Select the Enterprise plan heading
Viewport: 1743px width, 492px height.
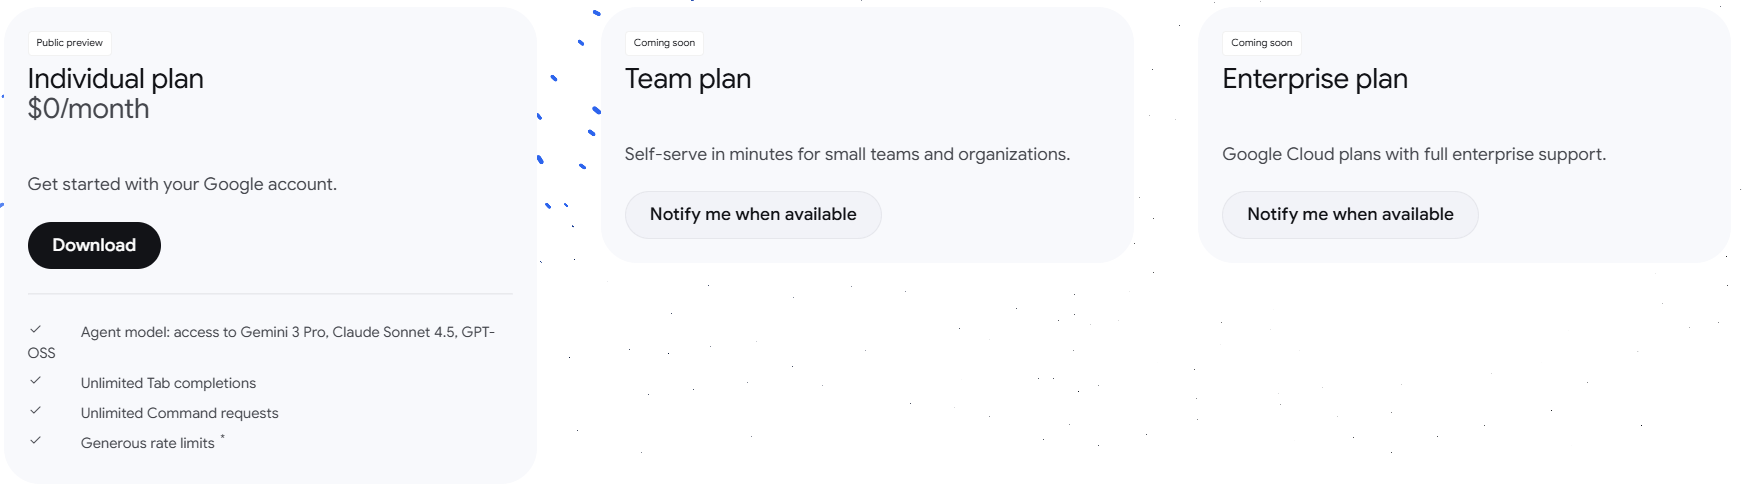[1314, 79]
